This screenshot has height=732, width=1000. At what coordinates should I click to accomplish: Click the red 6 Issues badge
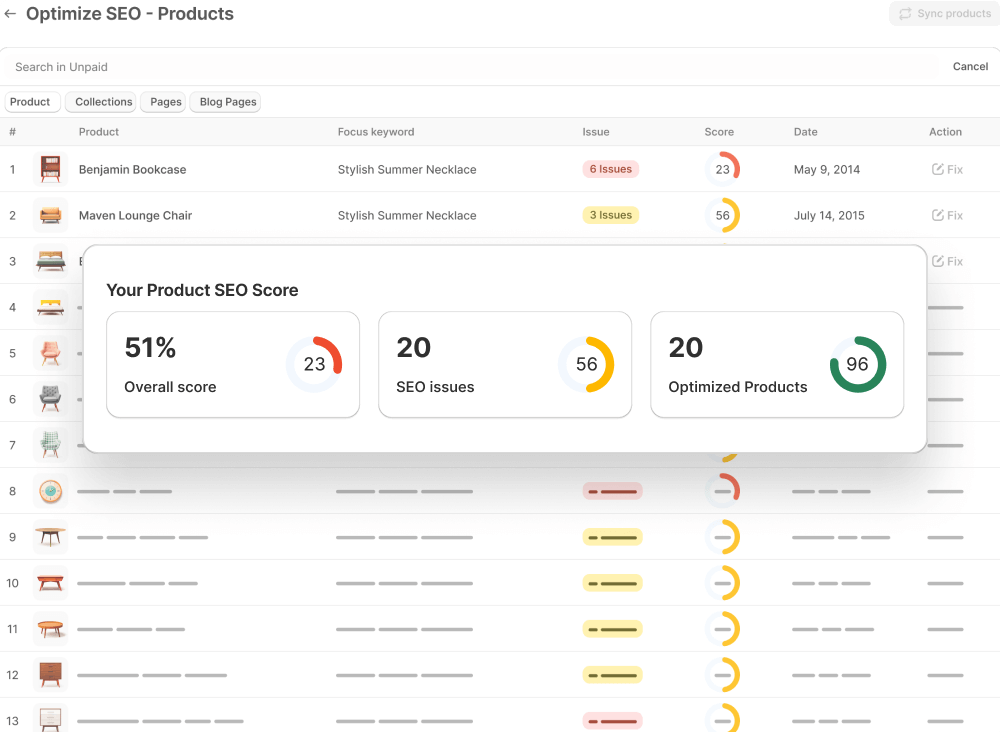tap(610, 169)
